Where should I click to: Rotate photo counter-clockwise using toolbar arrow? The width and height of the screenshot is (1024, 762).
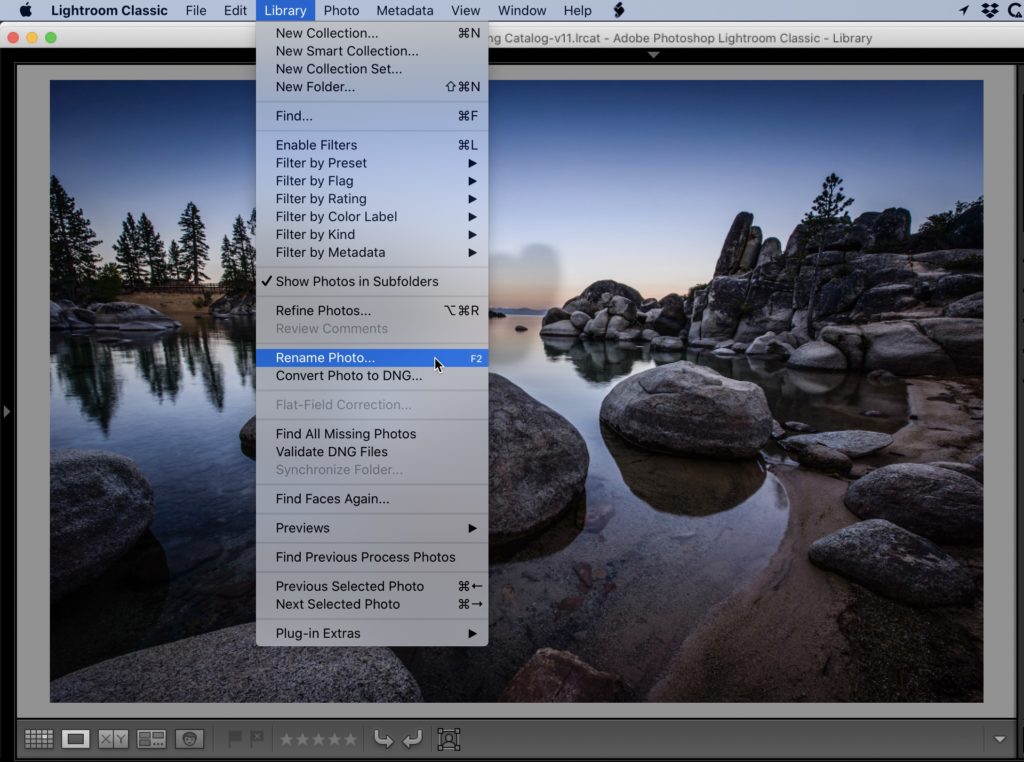pyautogui.click(x=382, y=739)
